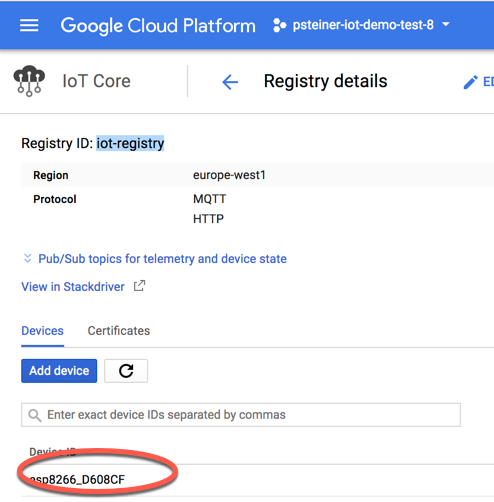Click the Google Cloud Platform logo text
The image size is (494, 502).
[158, 26]
